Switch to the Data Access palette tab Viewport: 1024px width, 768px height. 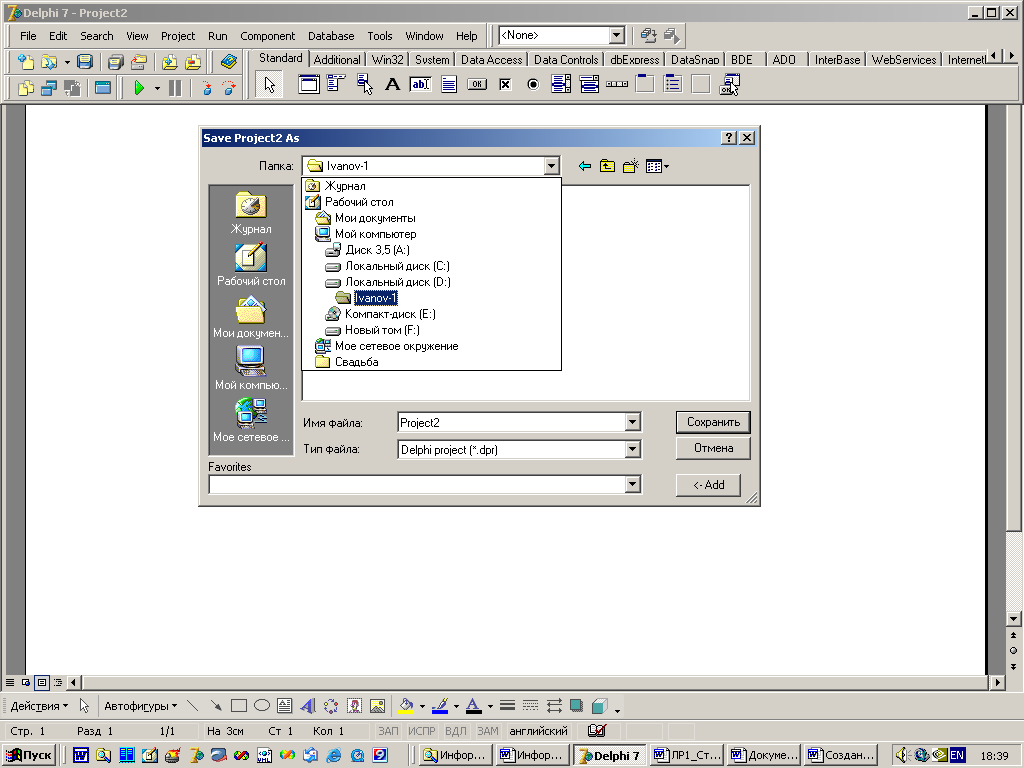(x=492, y=59)
